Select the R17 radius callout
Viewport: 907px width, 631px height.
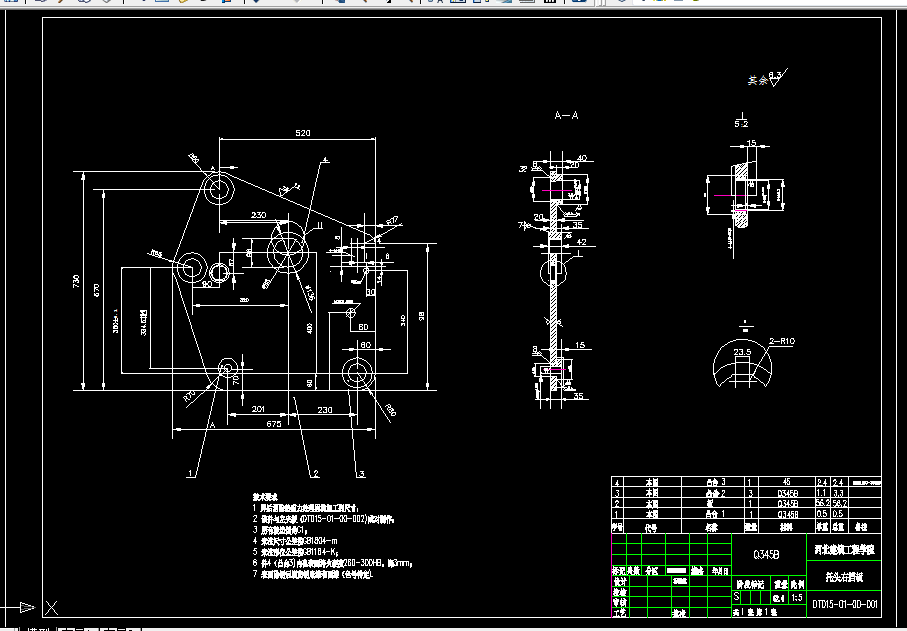[x=393, y=220]
